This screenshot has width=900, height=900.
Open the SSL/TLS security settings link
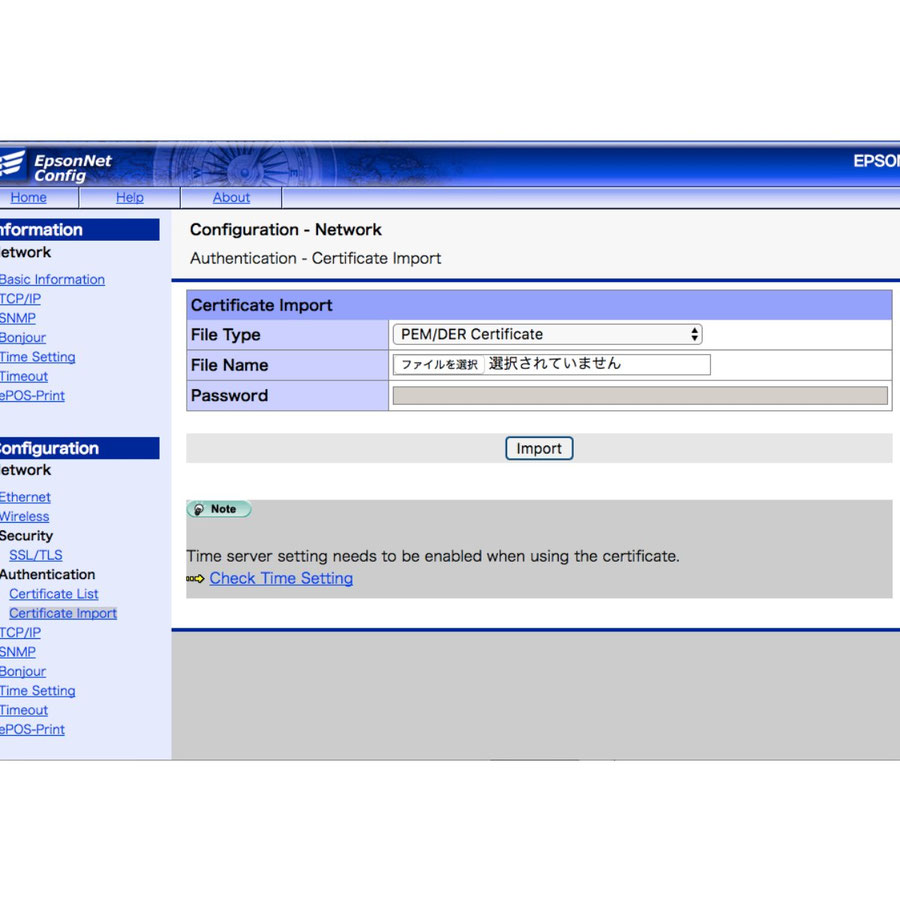click(x=36, y=555)
